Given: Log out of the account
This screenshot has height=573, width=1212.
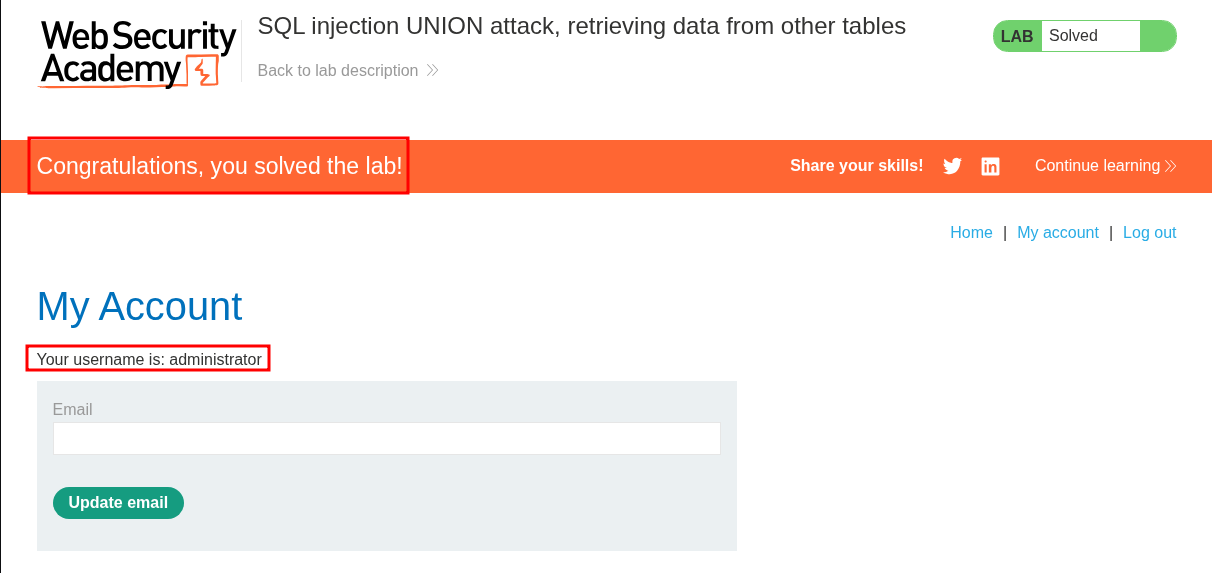Looking at the screenshot, I should (1149, 233).
